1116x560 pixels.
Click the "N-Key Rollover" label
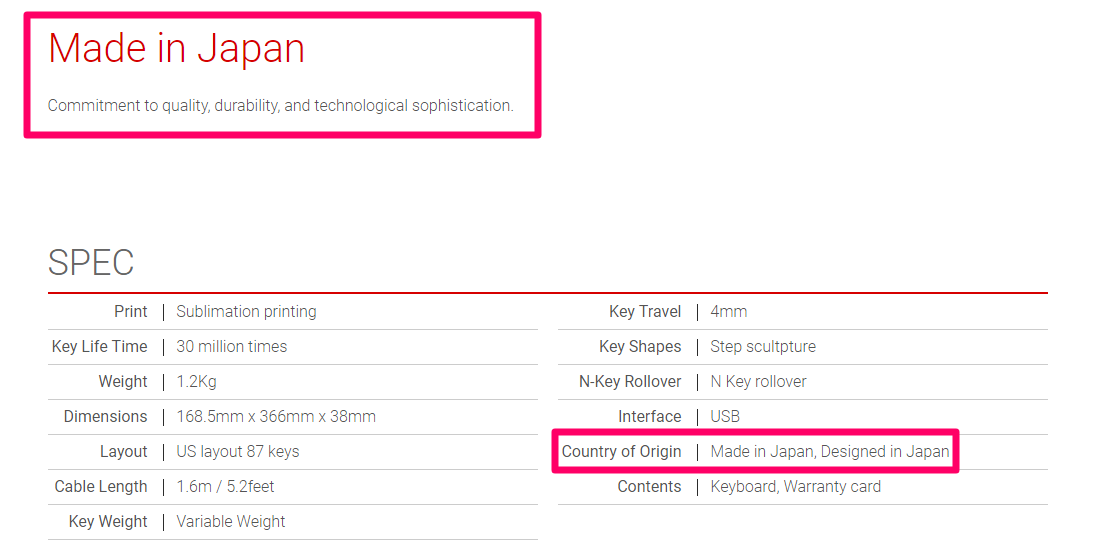coord(630,382)
